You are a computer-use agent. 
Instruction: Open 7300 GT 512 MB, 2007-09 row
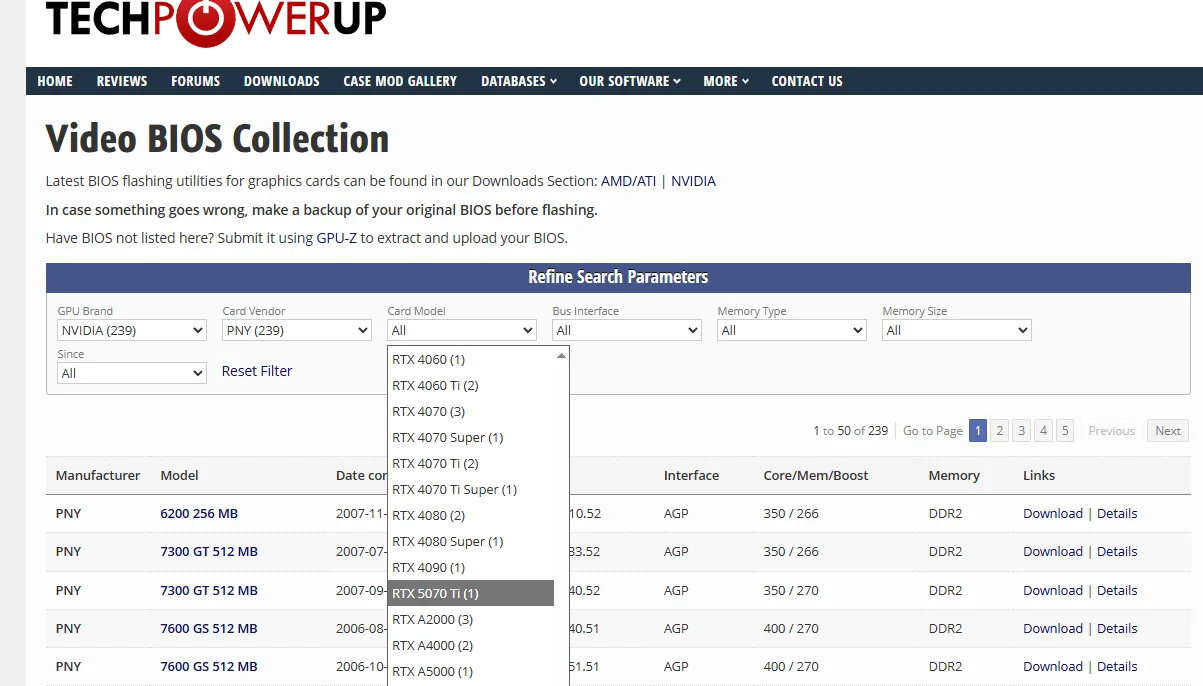click(x=209, y=591)
